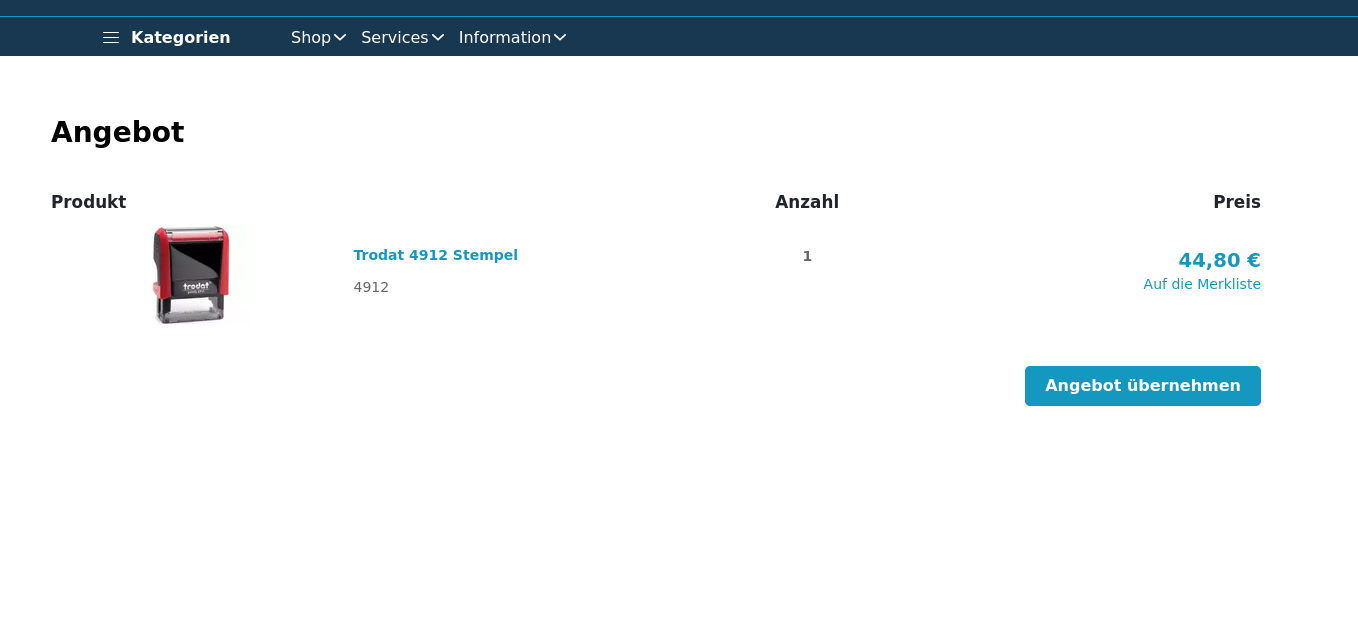Click the quantity value 1

(x=807, y=256)
